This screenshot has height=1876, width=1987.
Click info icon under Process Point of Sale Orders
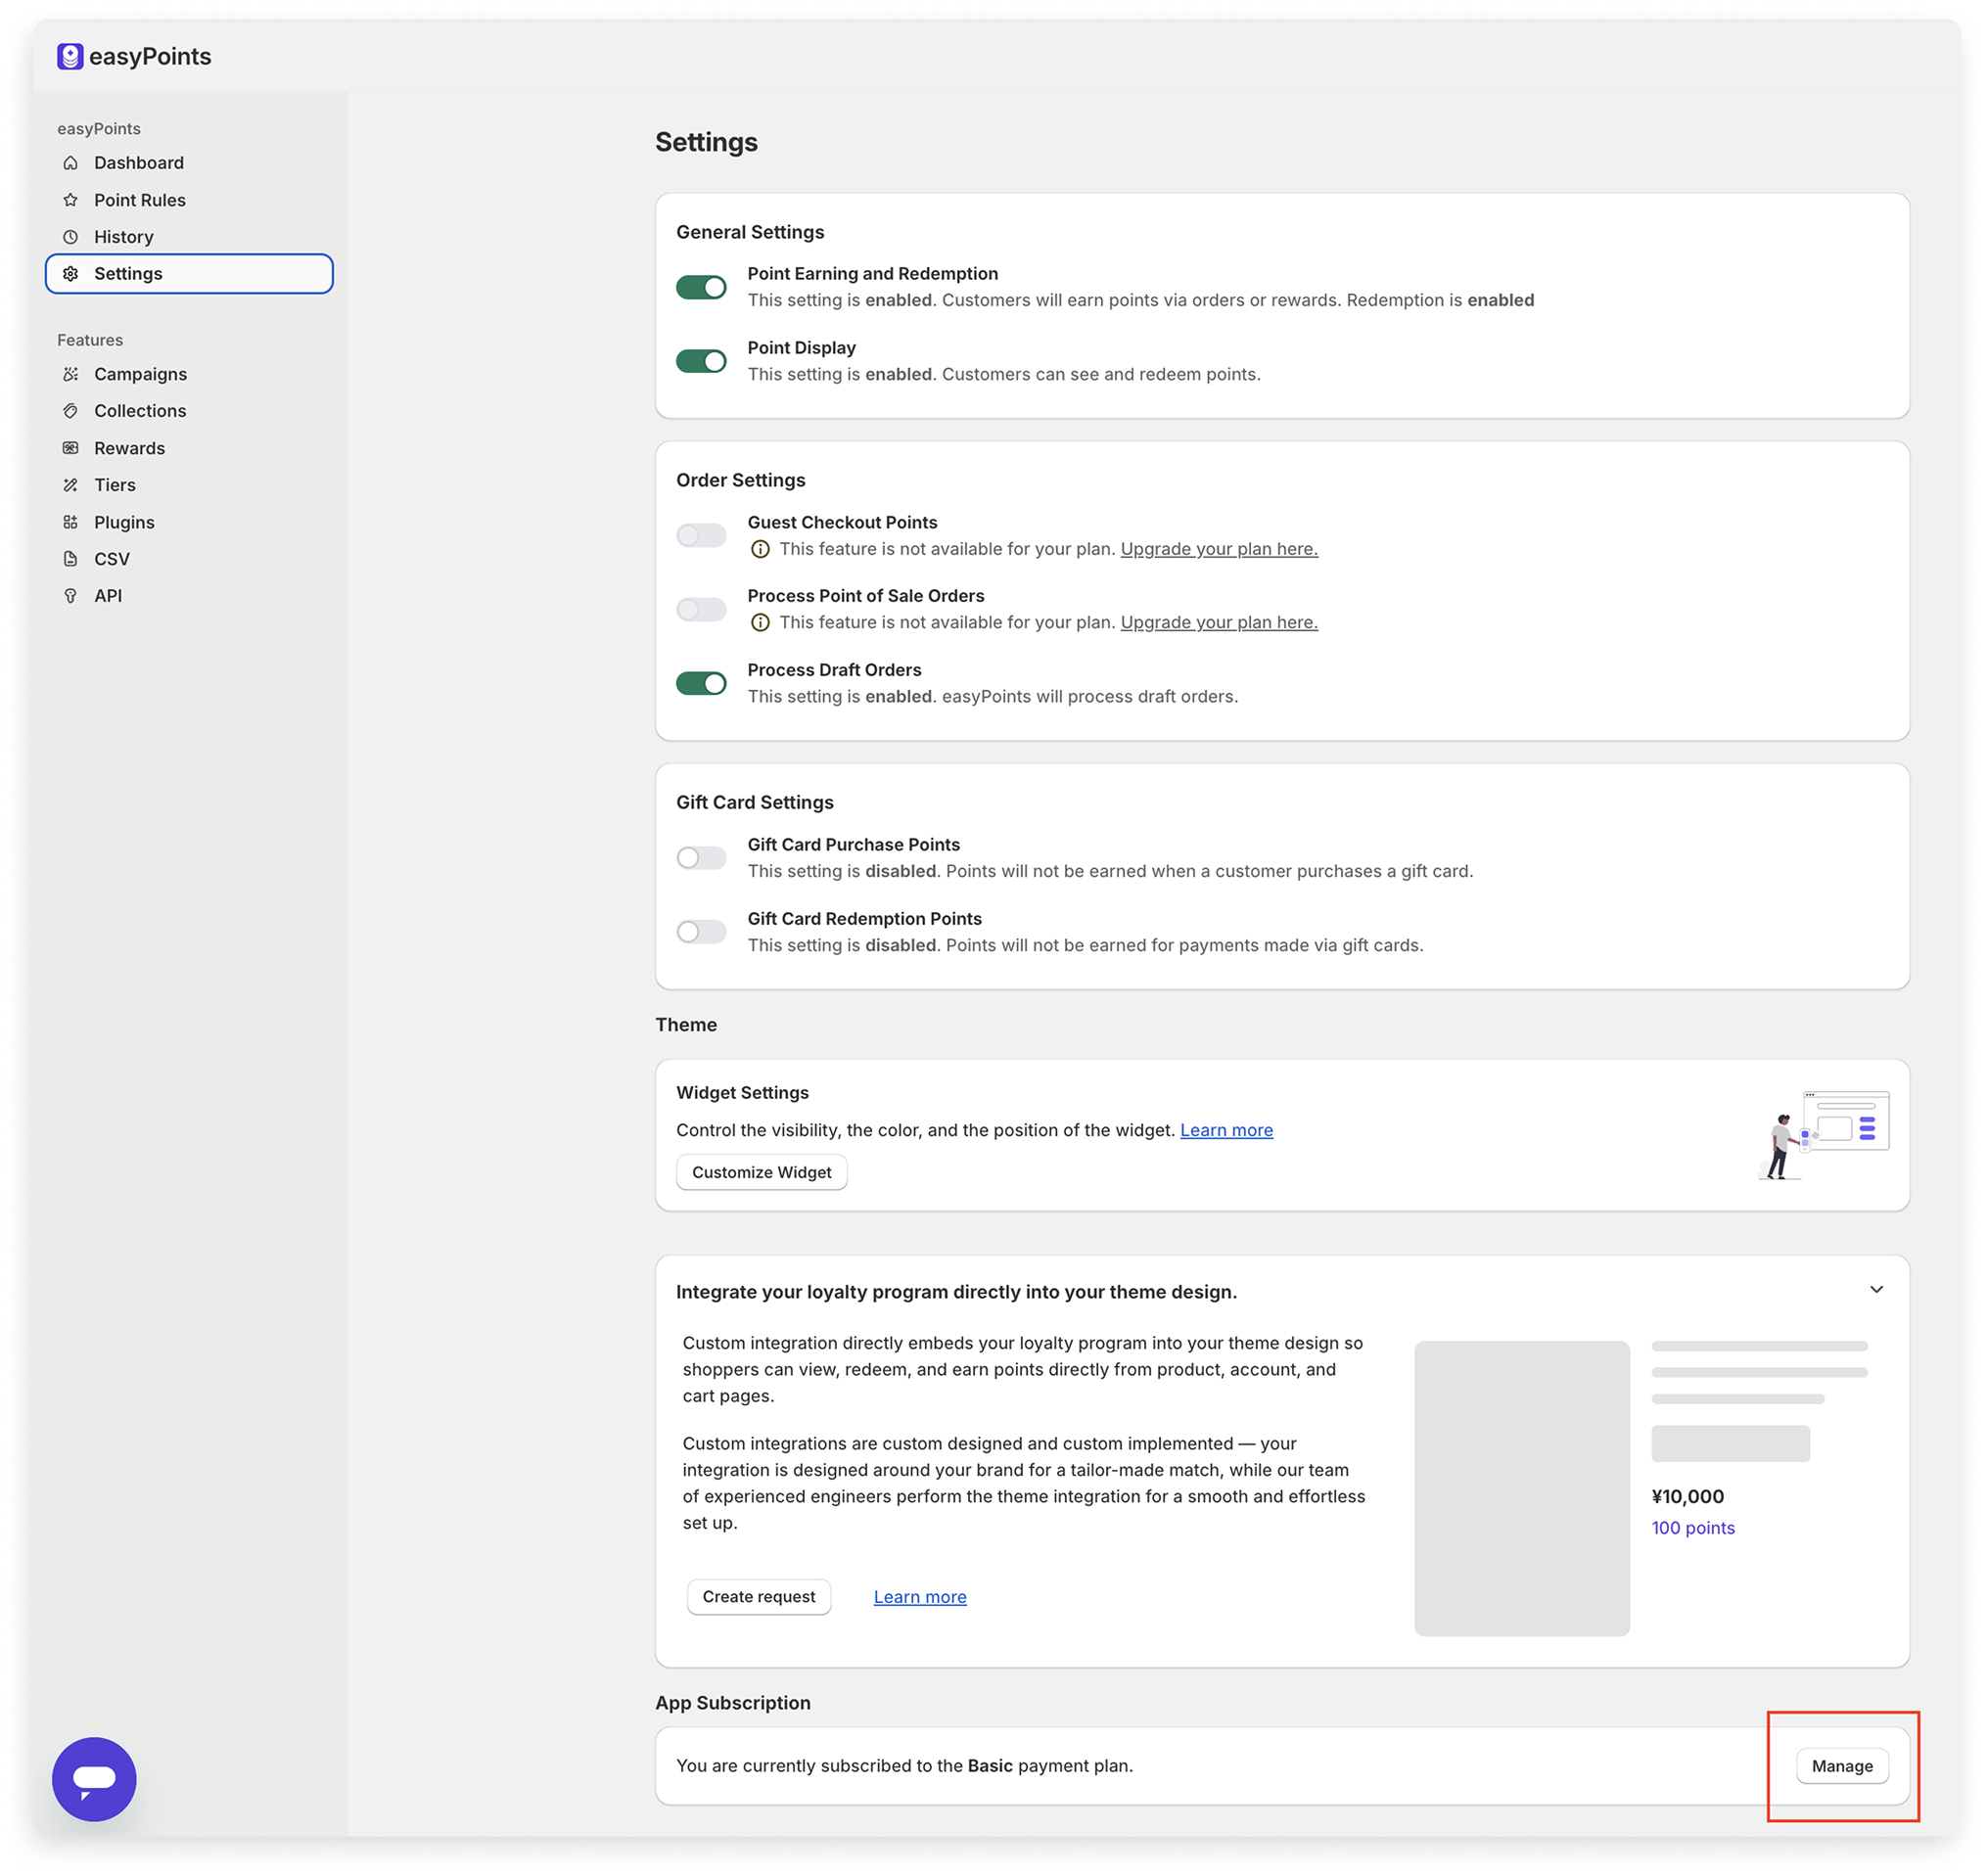760,623
